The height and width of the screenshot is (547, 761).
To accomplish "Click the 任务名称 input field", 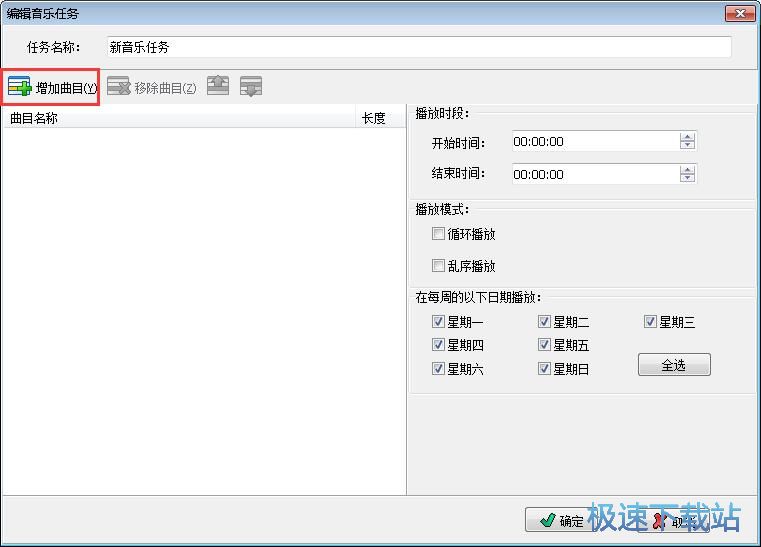I will (x=419, y=47).
